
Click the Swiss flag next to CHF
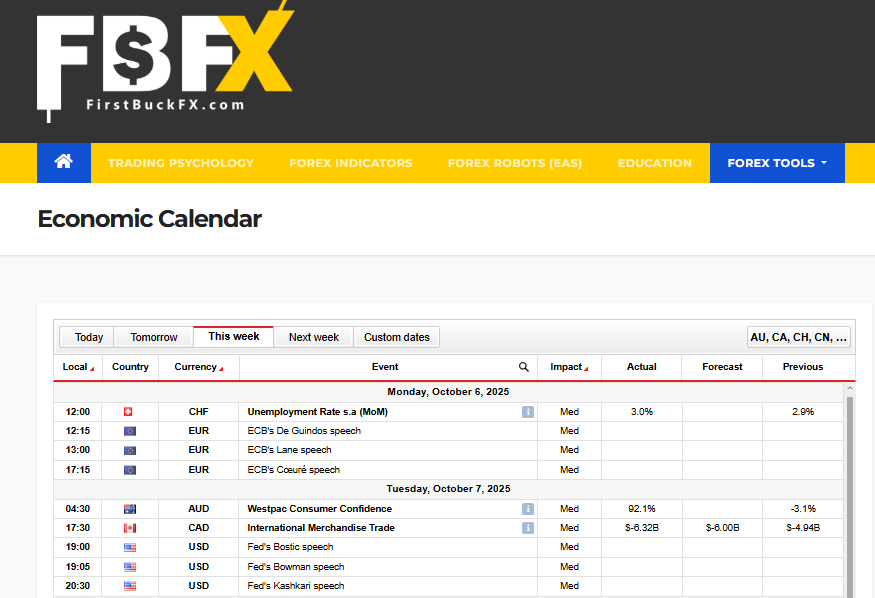coord(129,411)
